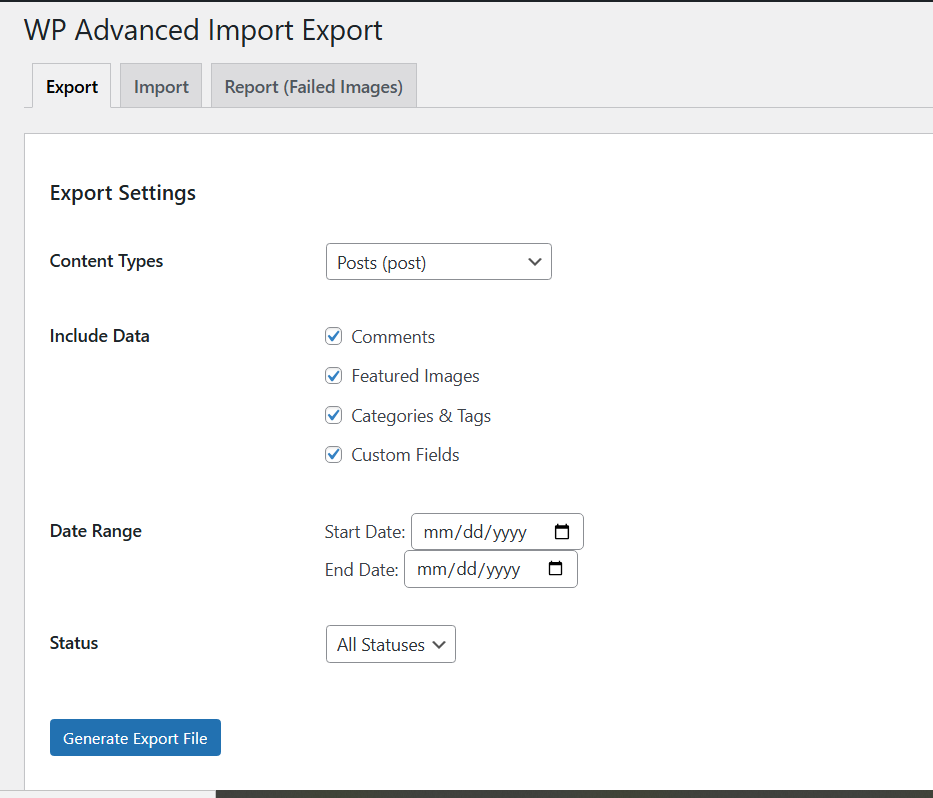
Task: Uncheck Custom Fields under Include Data
Action: (333, 454)
